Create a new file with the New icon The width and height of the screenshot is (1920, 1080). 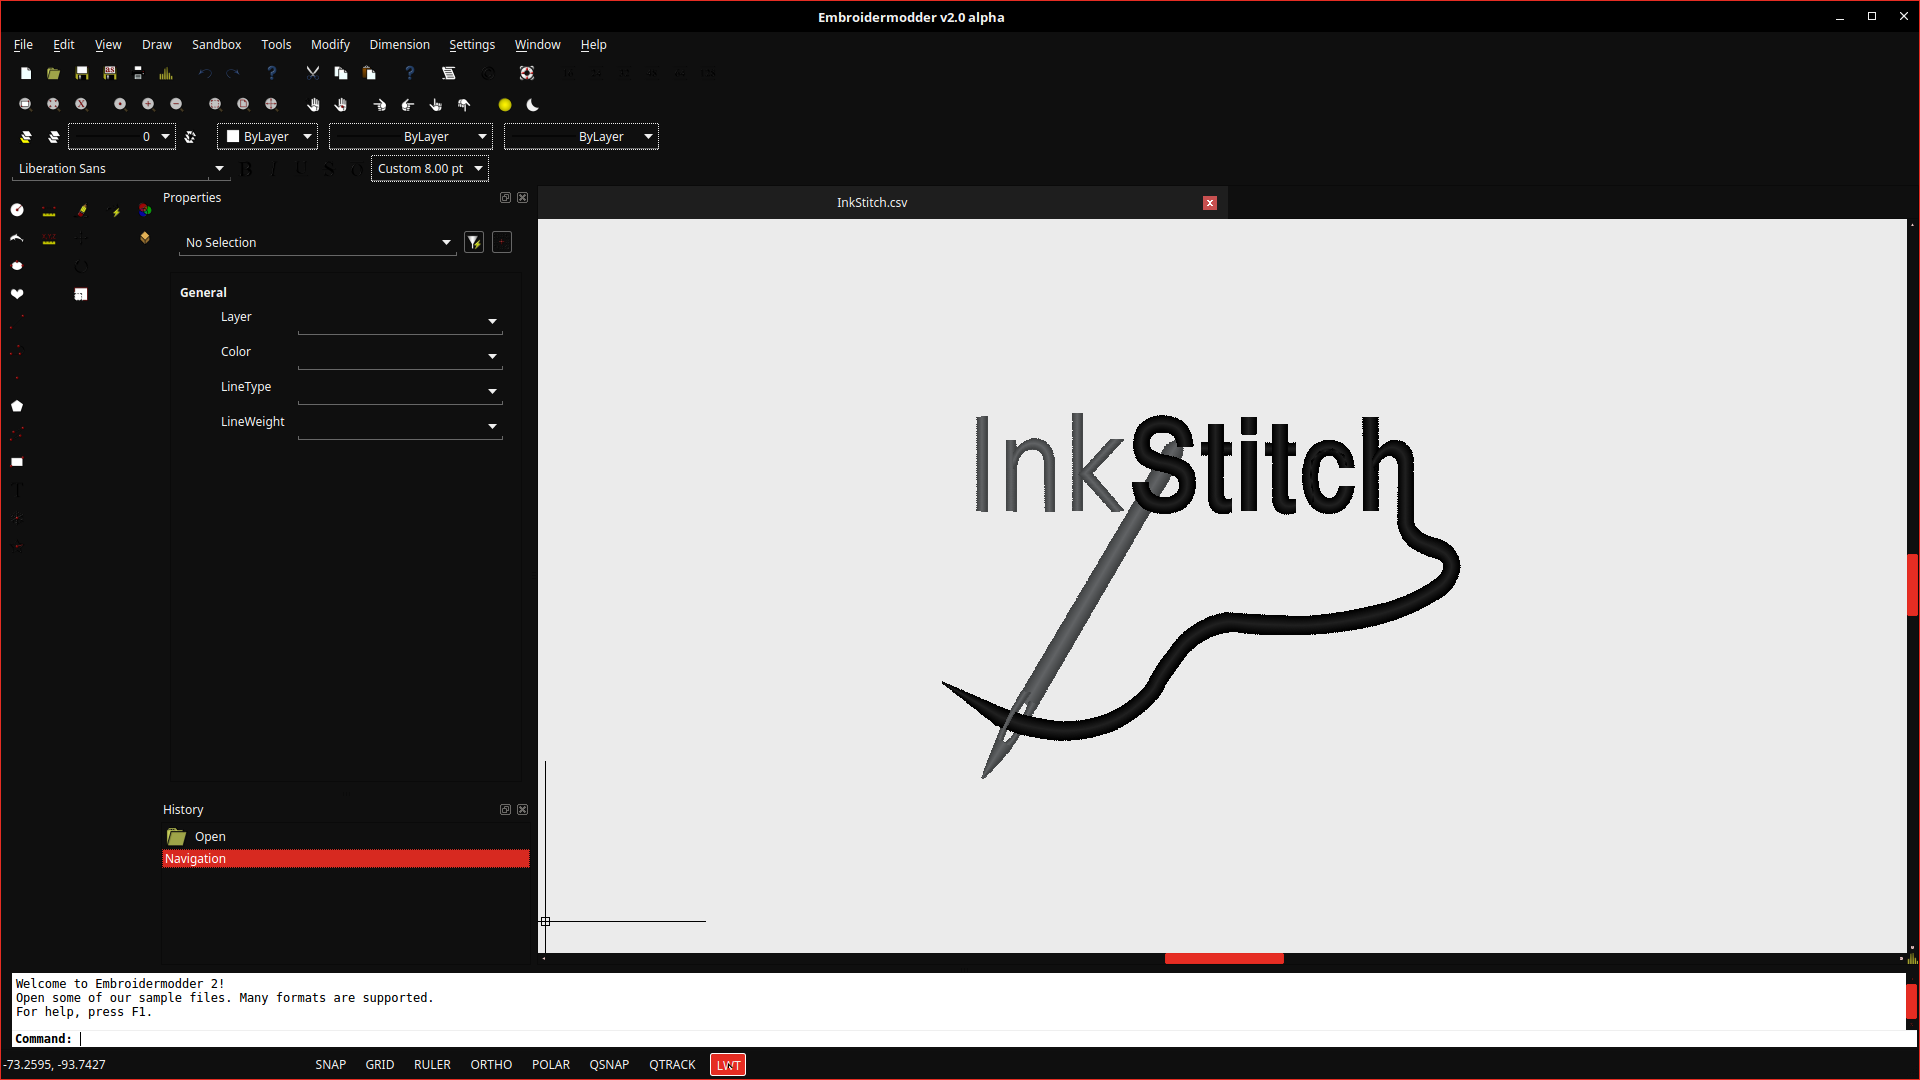pos(25,72)
